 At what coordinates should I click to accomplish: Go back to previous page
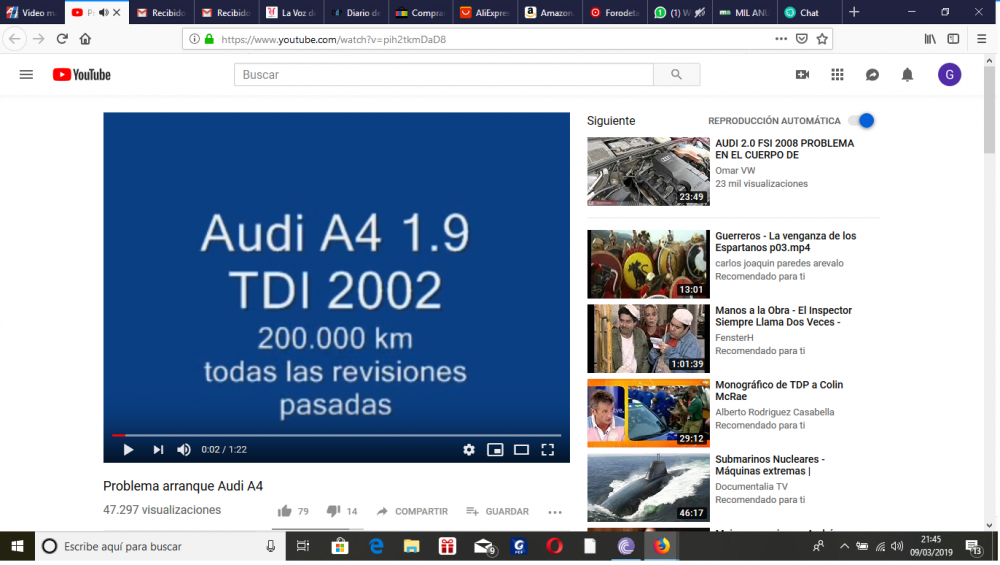[x=15, y=39]
